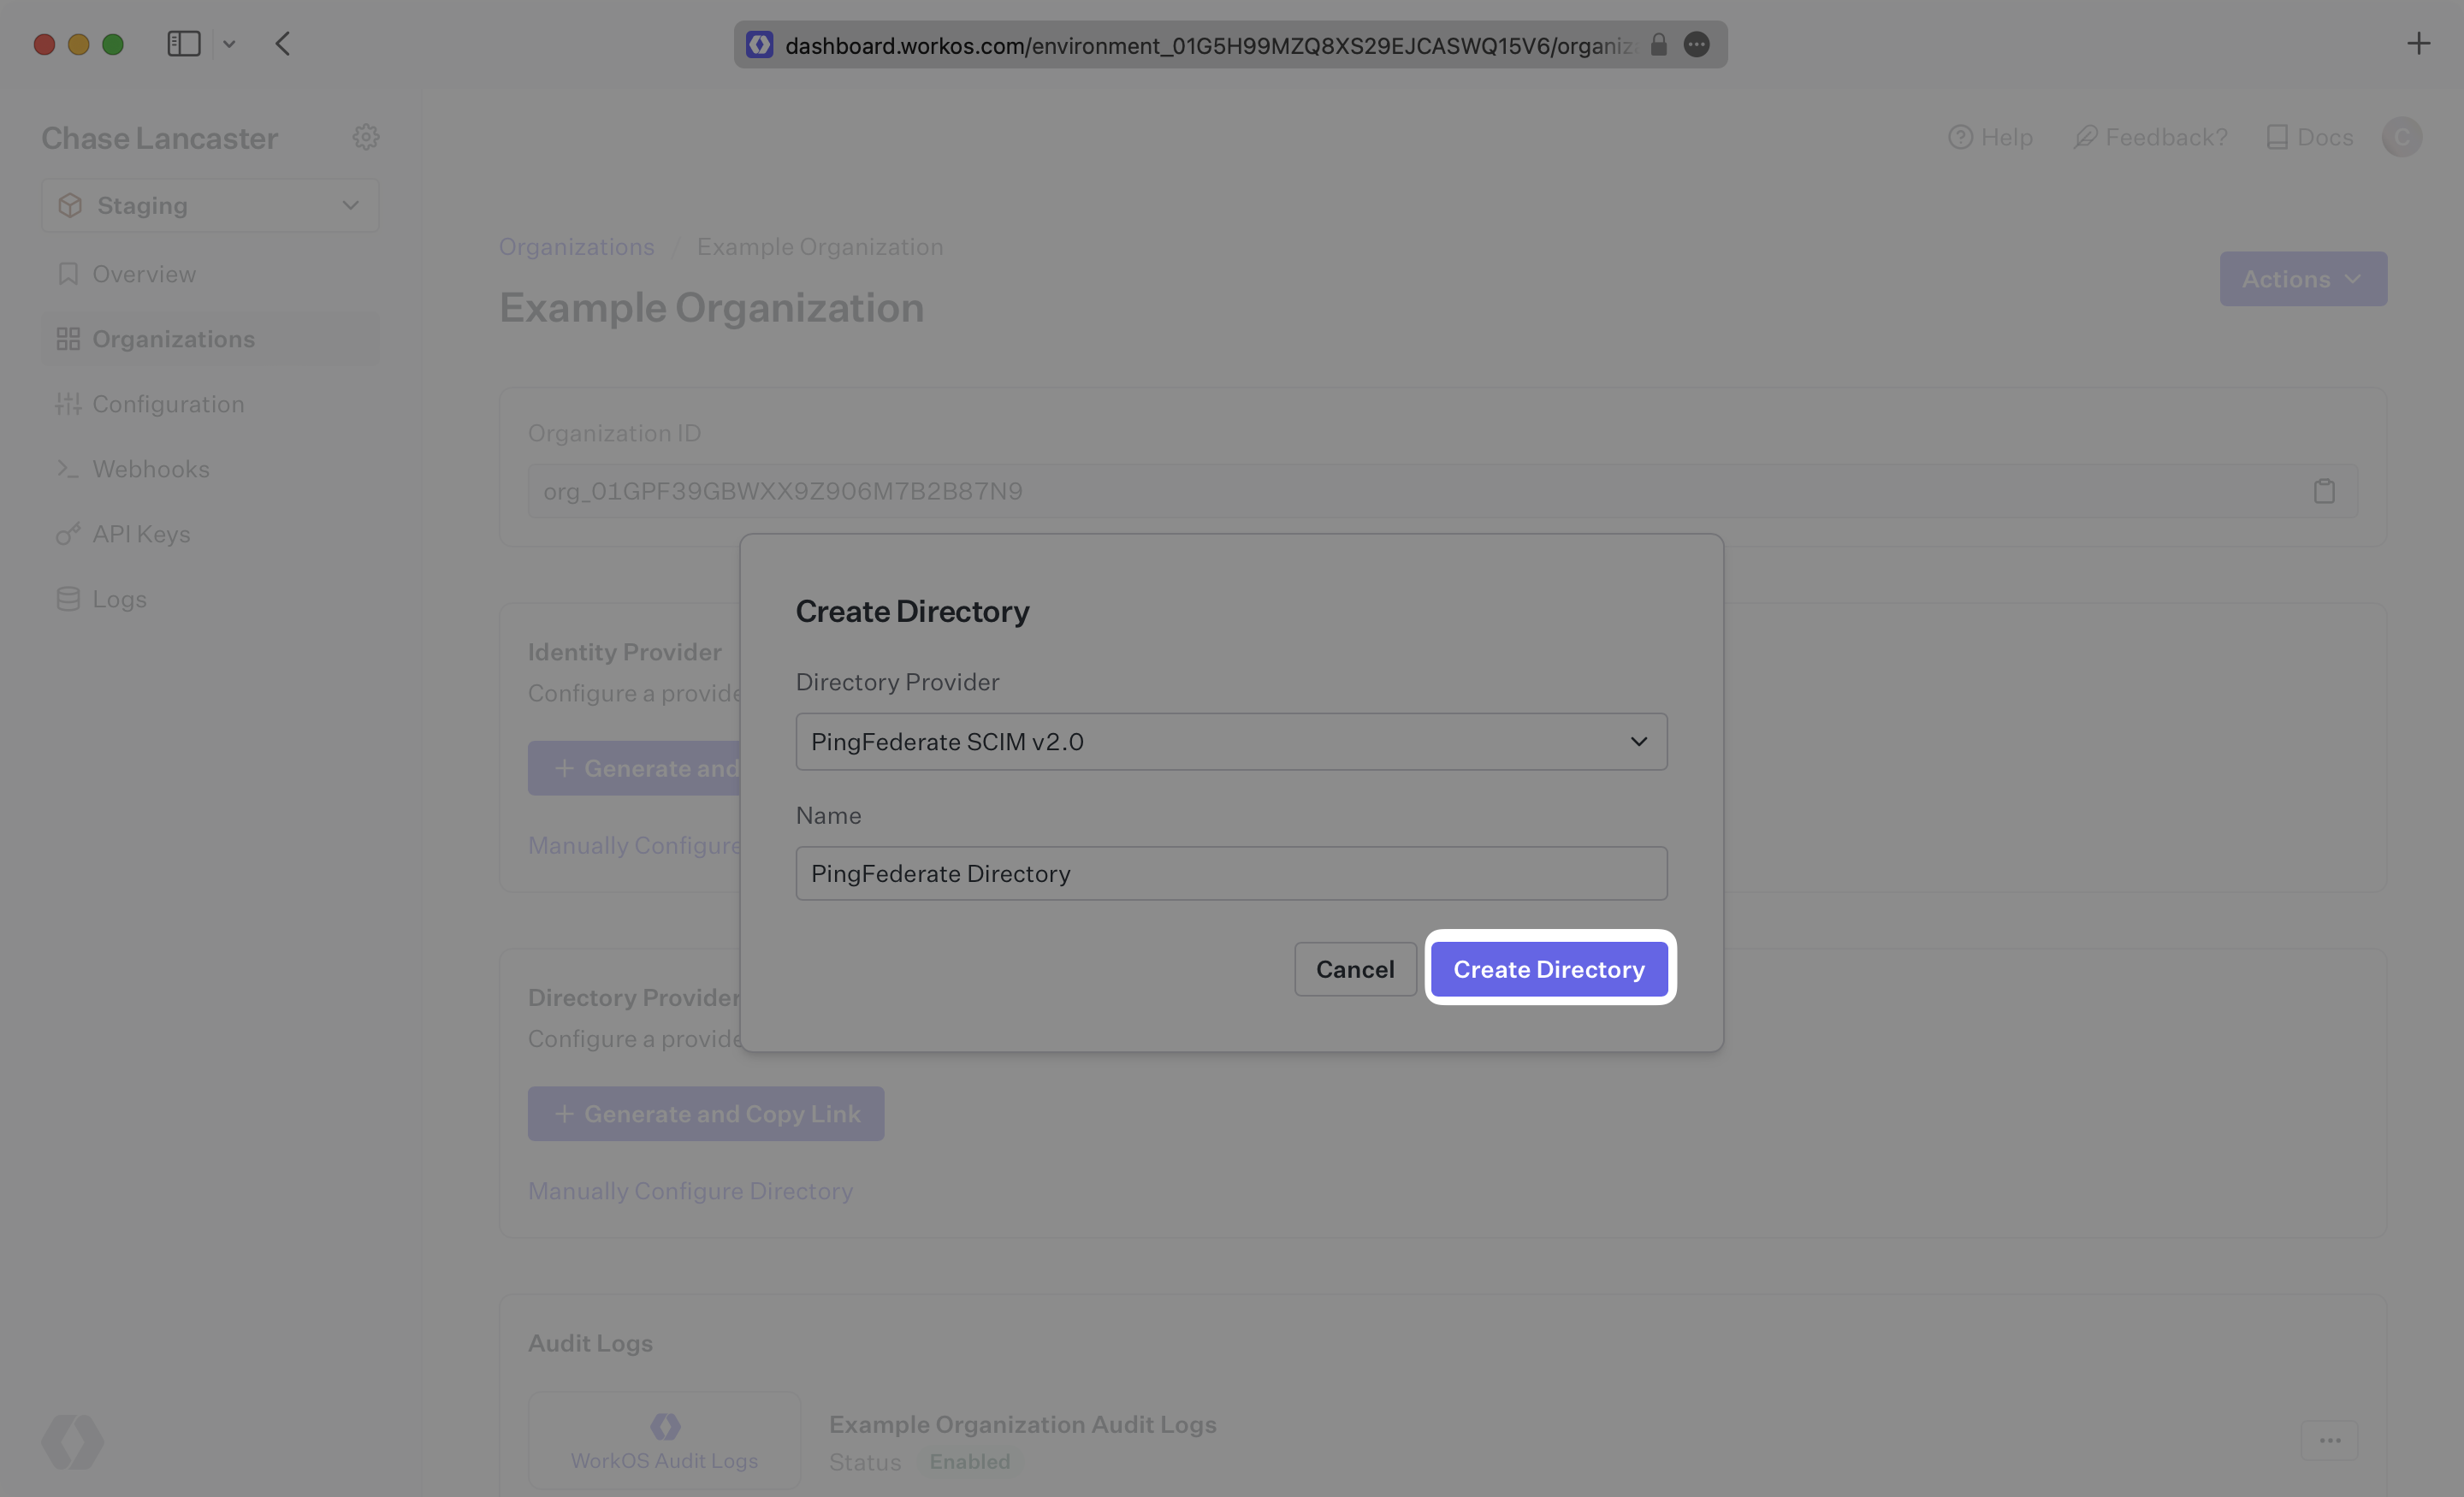Open settings gear next to Chase Lancaster
The width and height of the screenshot is (2464, 1497).
(x=366, y=137)
